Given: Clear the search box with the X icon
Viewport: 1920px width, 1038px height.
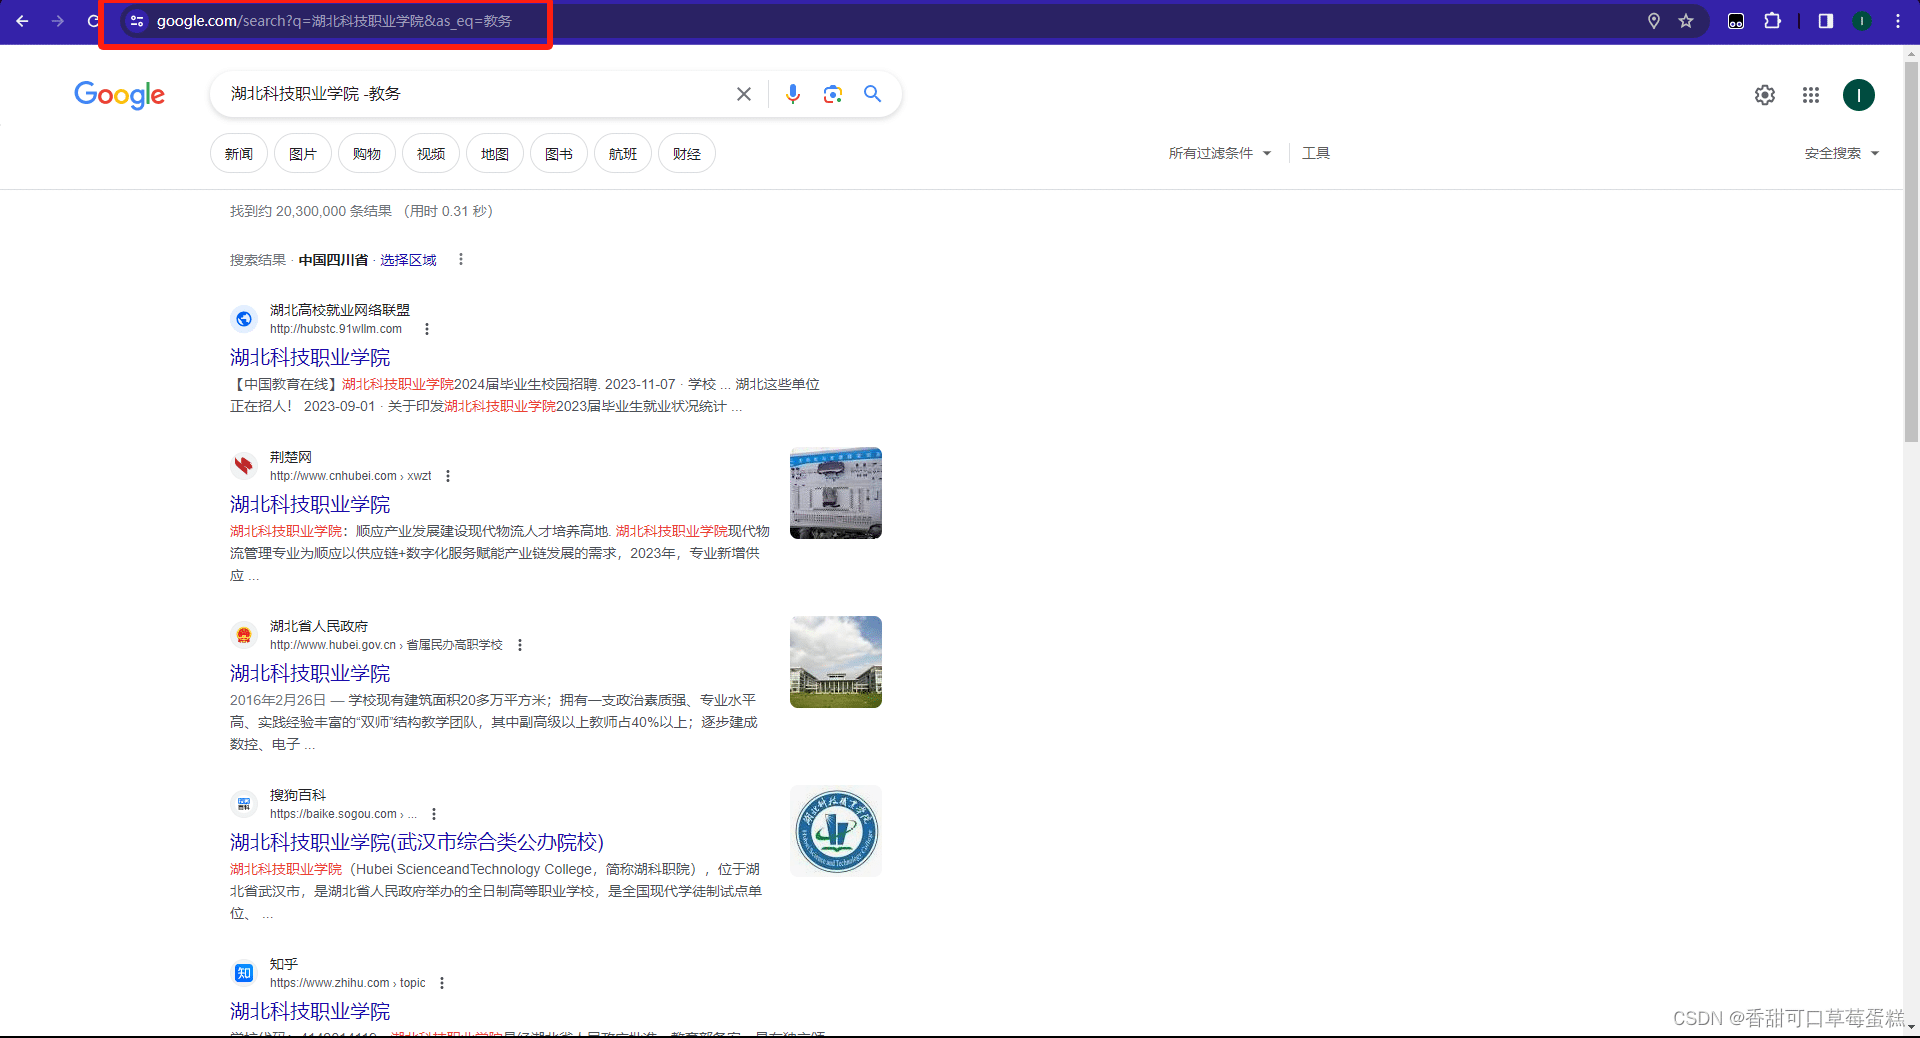Looking at the screenshot, I should point(744,94).
